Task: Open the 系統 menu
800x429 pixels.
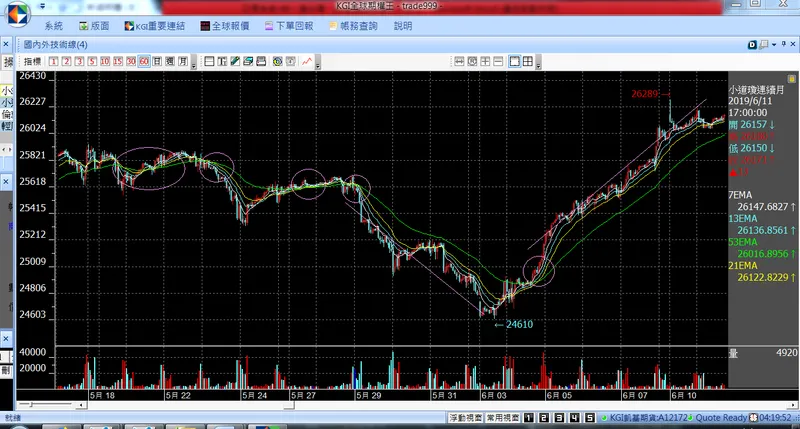Action: pyautogui.click(x=54, y=26)
